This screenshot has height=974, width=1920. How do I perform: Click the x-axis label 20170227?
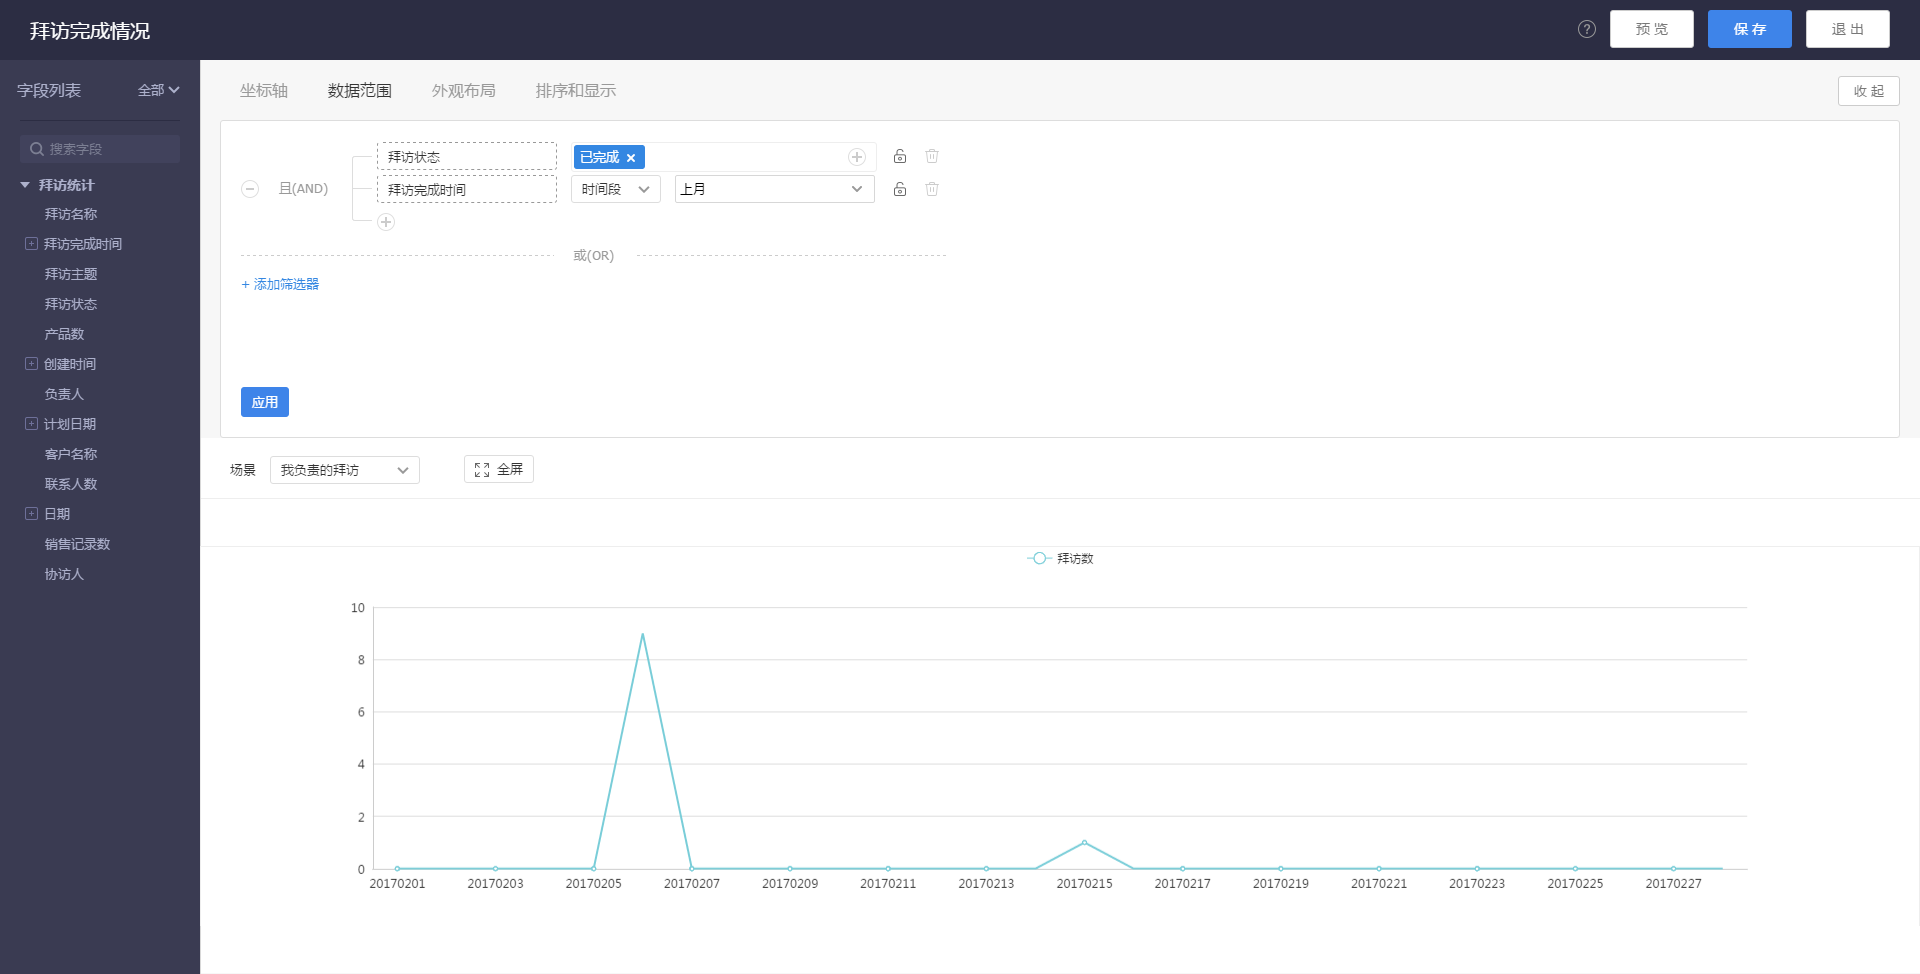coord(1674,884)
